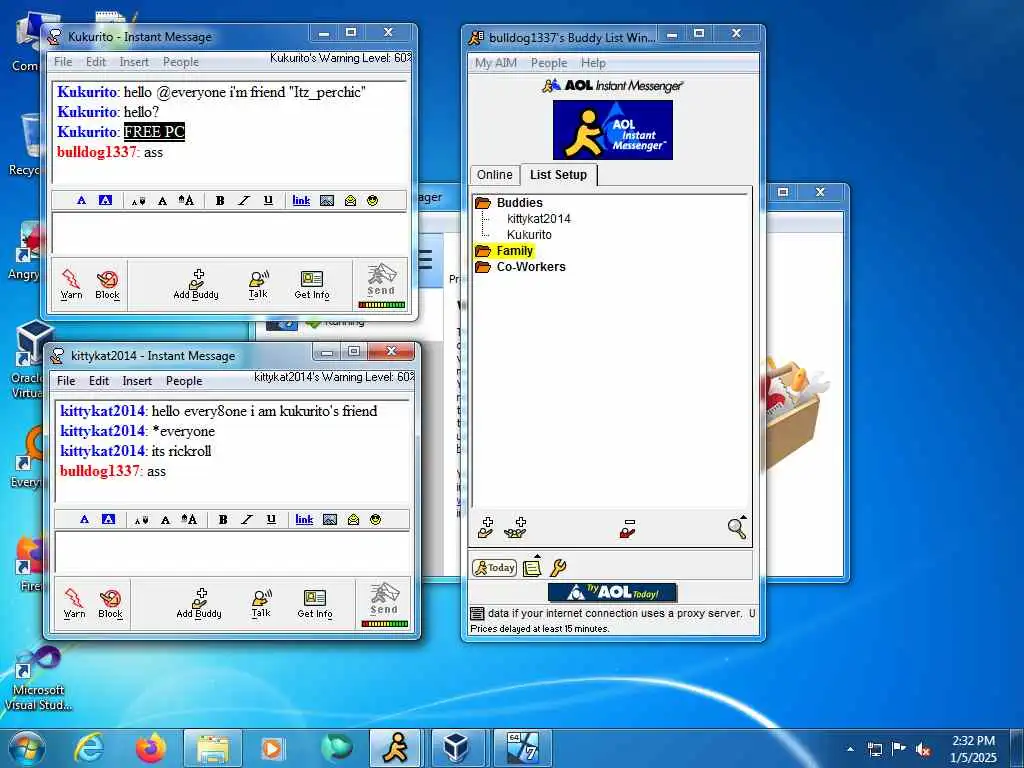Toggle italic formatting in kittykat2014 window
Viewport: 1024px width, 768px height.
point(247,520)
